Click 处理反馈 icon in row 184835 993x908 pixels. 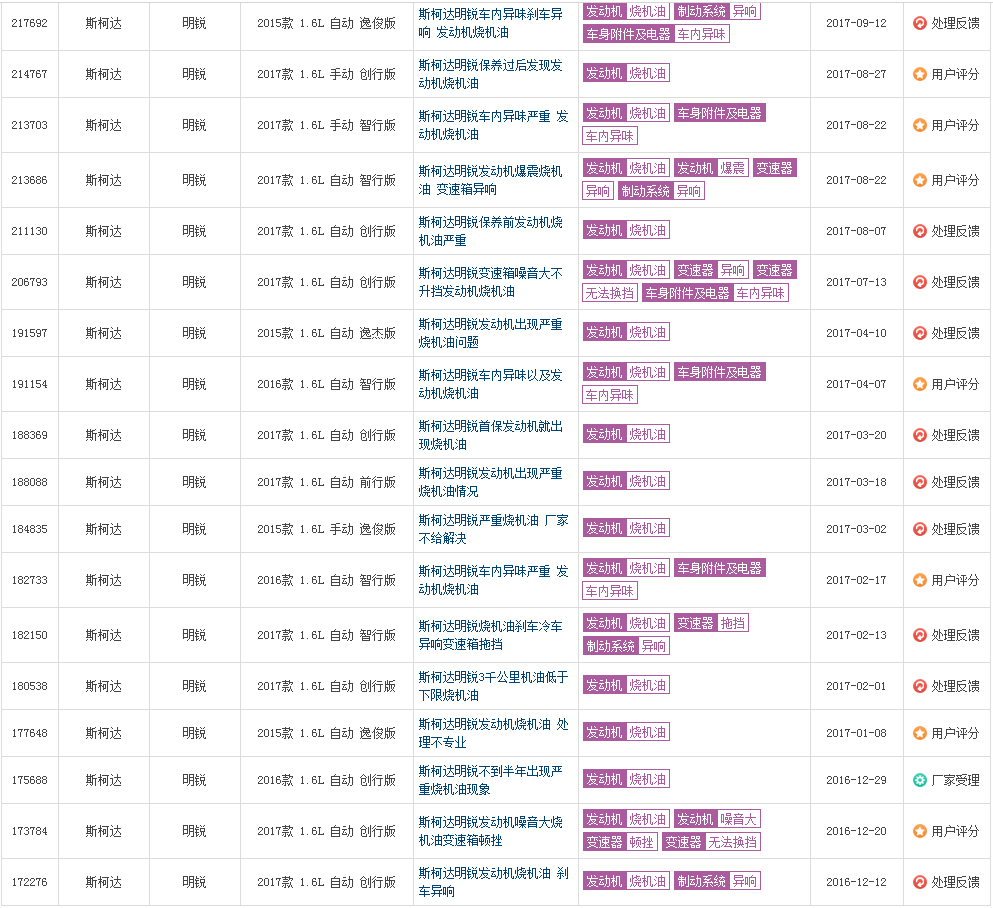(x=920, y=529)
